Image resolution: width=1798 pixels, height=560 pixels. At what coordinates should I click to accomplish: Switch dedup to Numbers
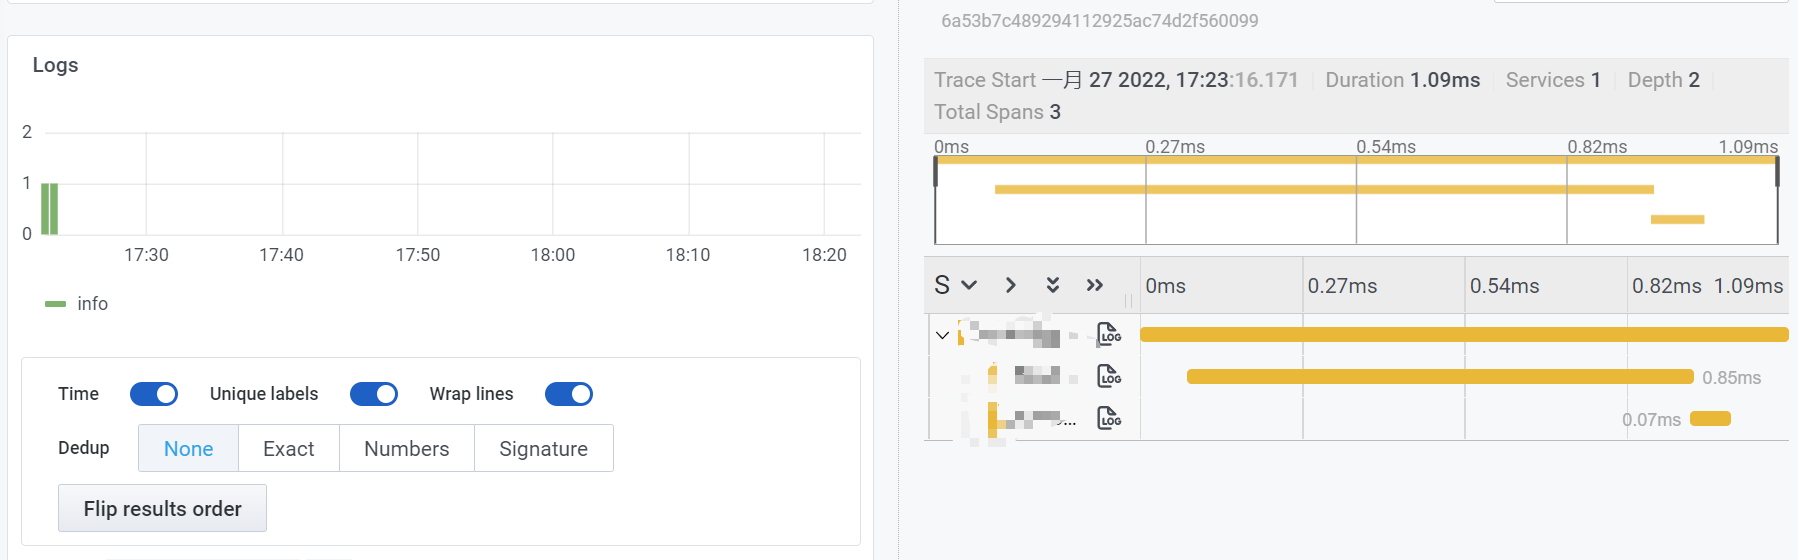406,449
